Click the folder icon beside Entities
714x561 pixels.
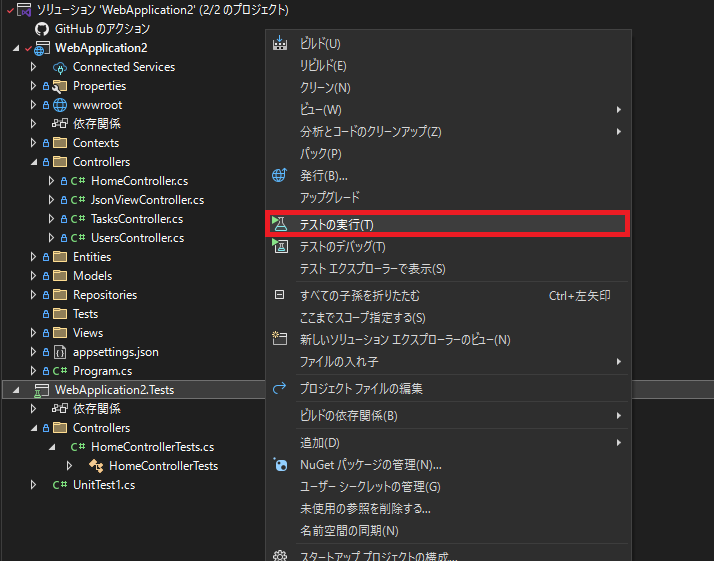coord(60,257)
